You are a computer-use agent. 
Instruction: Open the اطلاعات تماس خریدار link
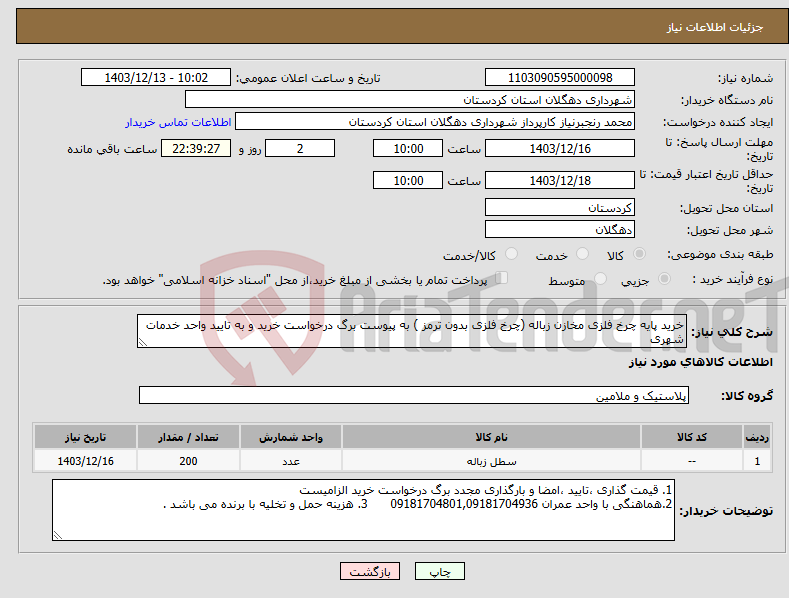click(178, 122)
